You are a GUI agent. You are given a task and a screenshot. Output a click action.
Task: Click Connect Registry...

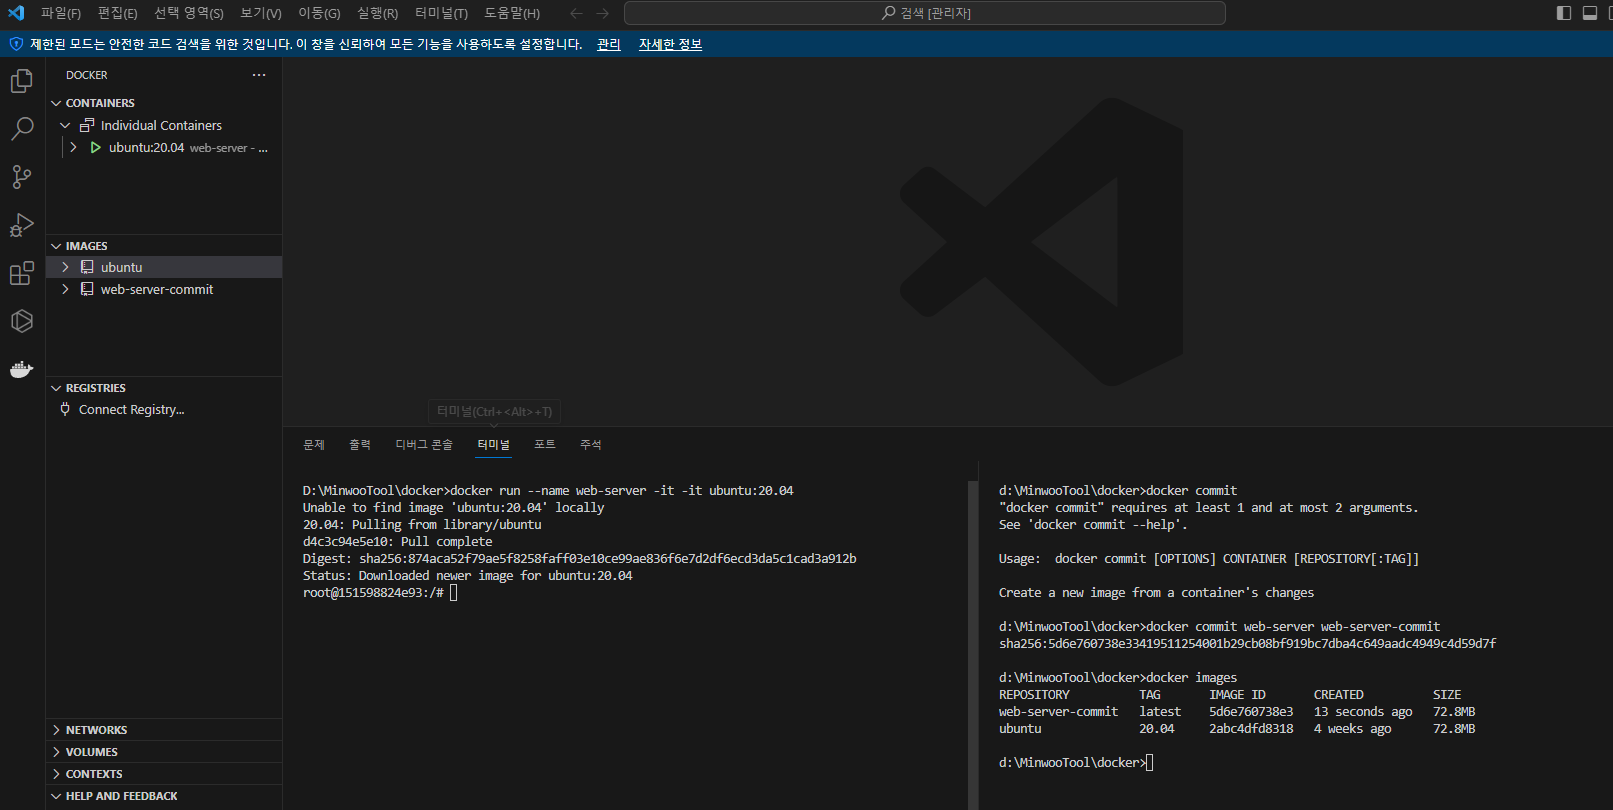tap(131, 409)
